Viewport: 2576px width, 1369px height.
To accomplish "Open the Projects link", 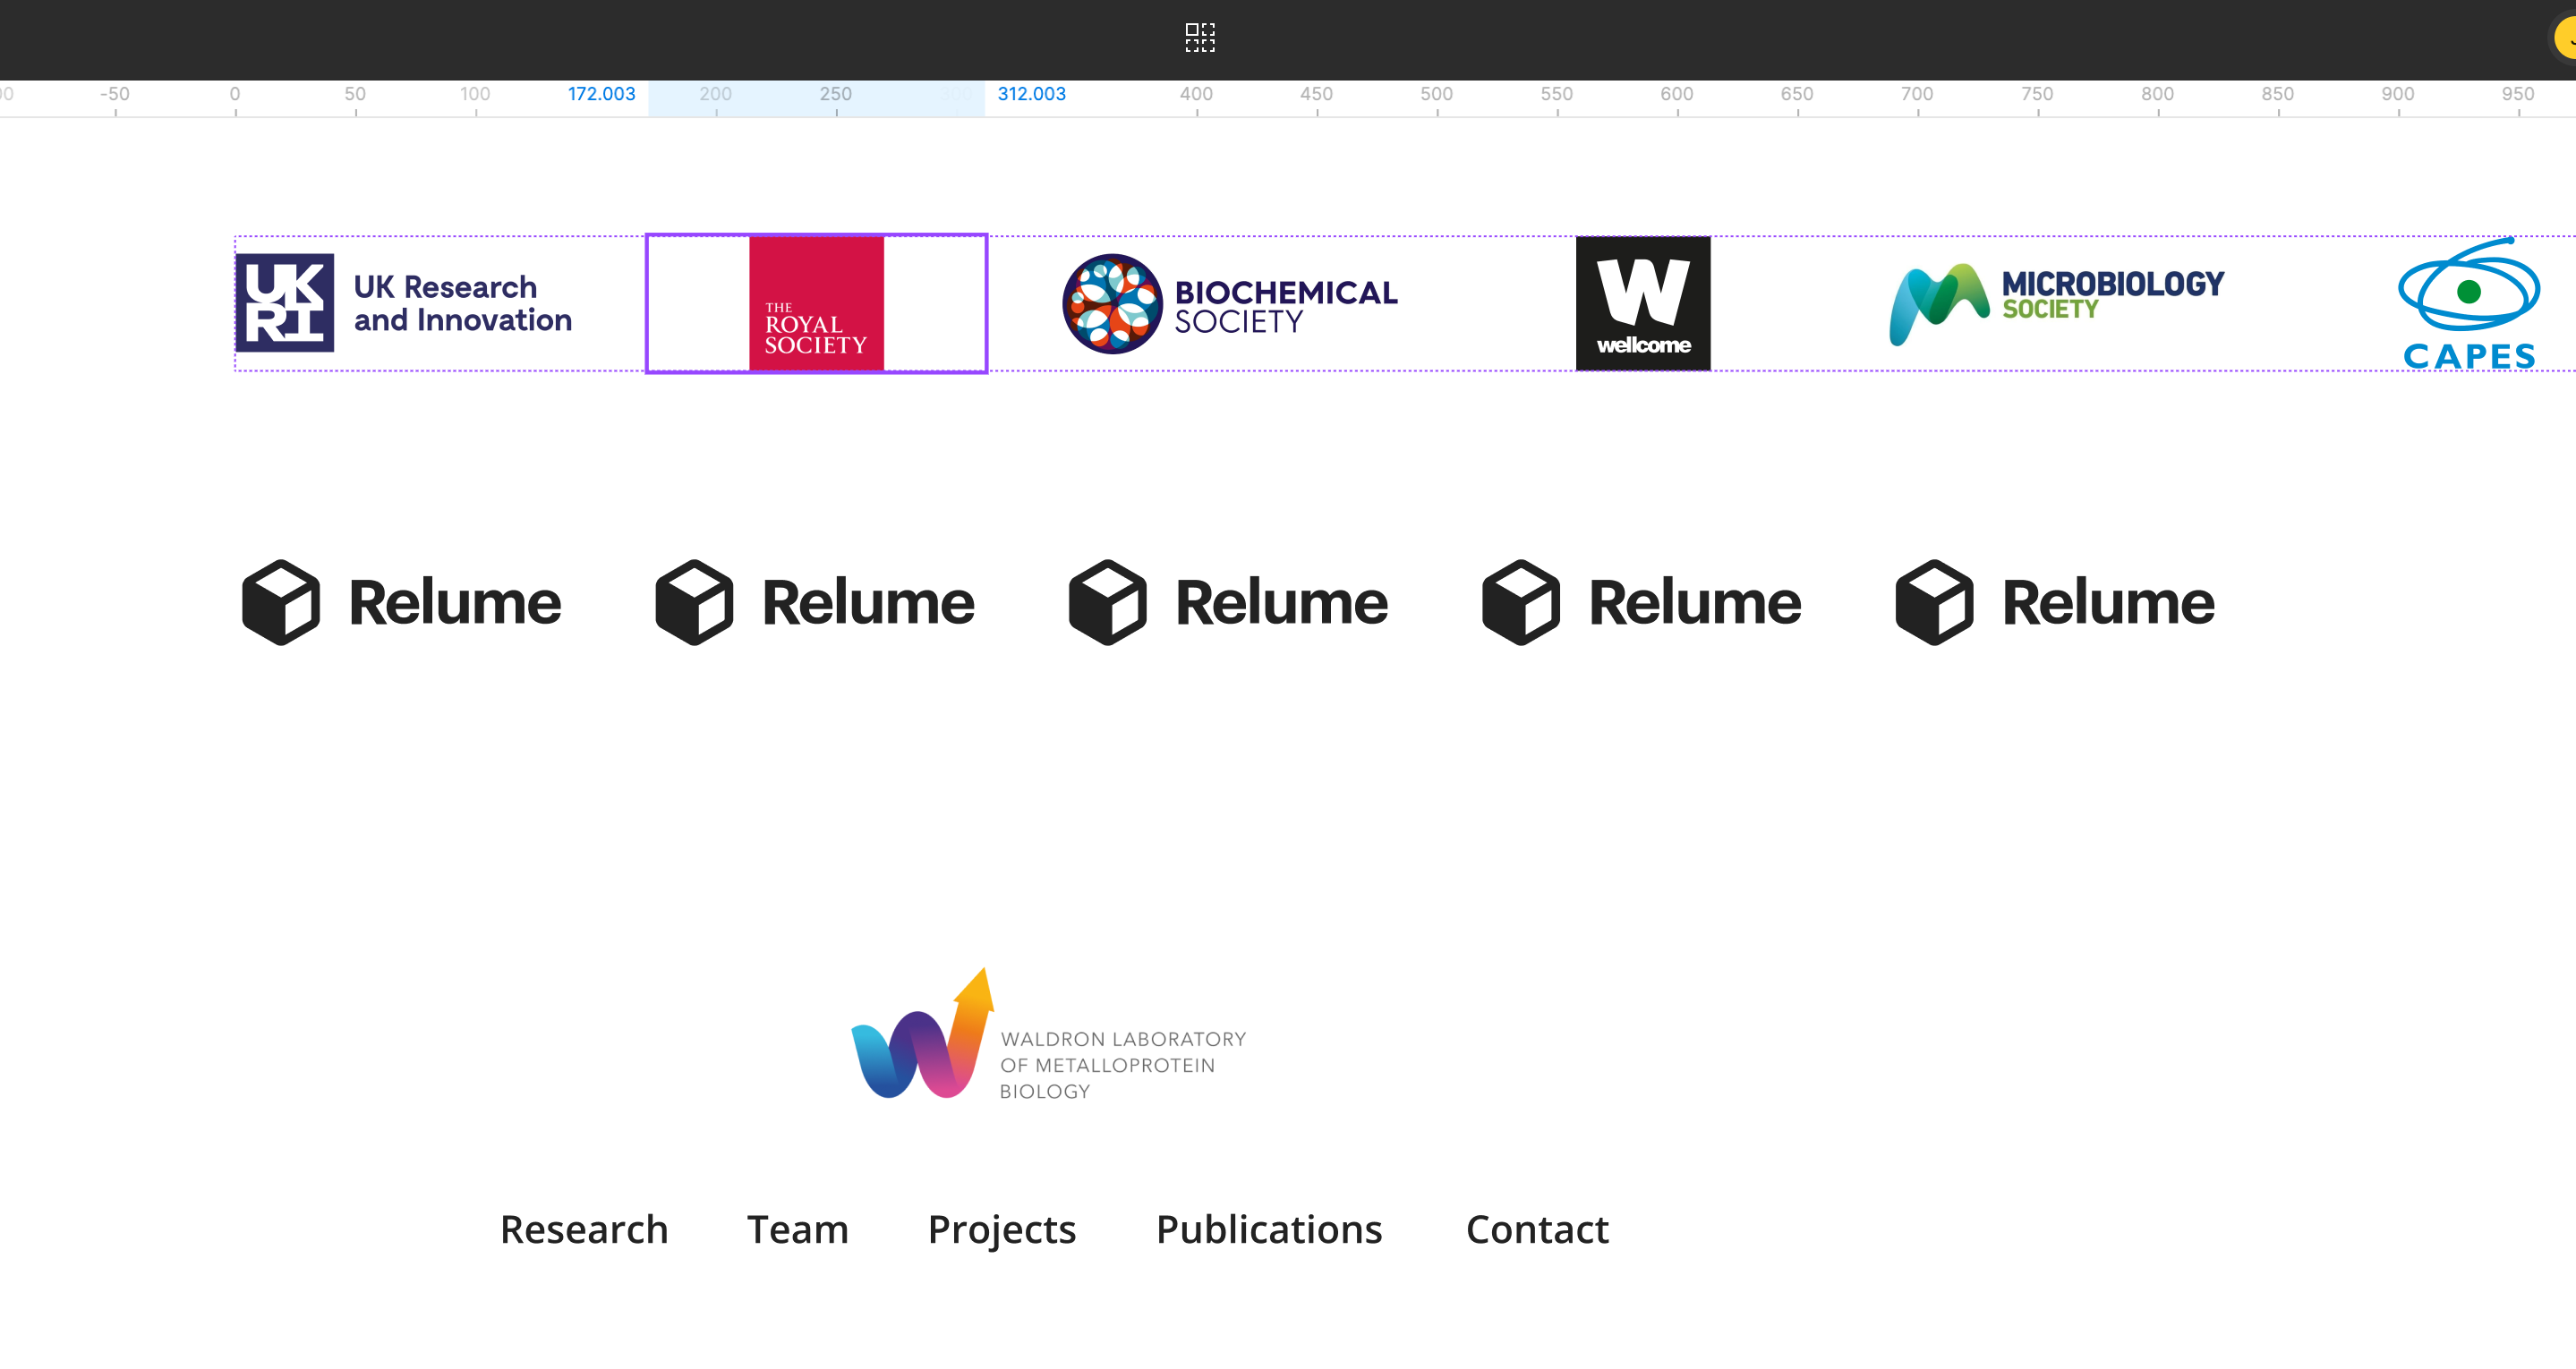I will coord(1002,1231).
